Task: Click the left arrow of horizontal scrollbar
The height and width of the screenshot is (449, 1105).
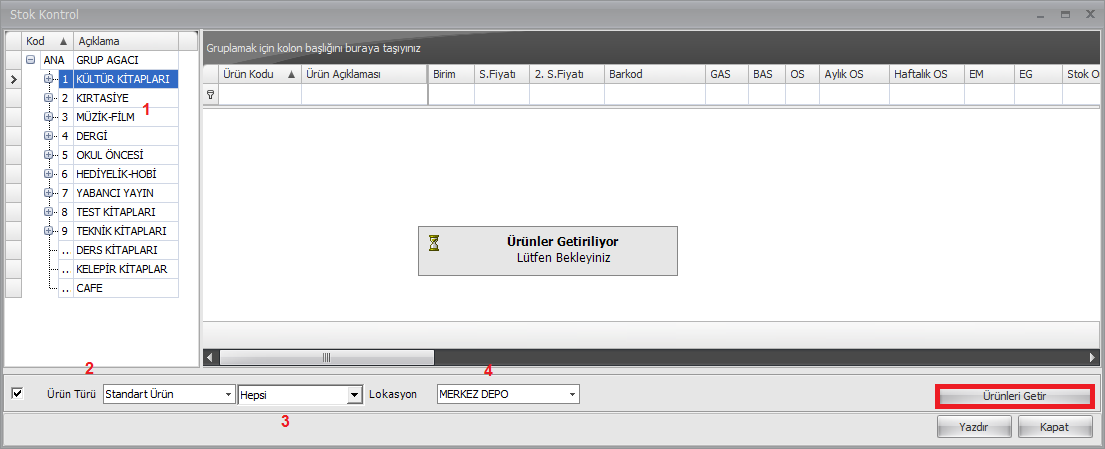Action: (x=210, y=357)
